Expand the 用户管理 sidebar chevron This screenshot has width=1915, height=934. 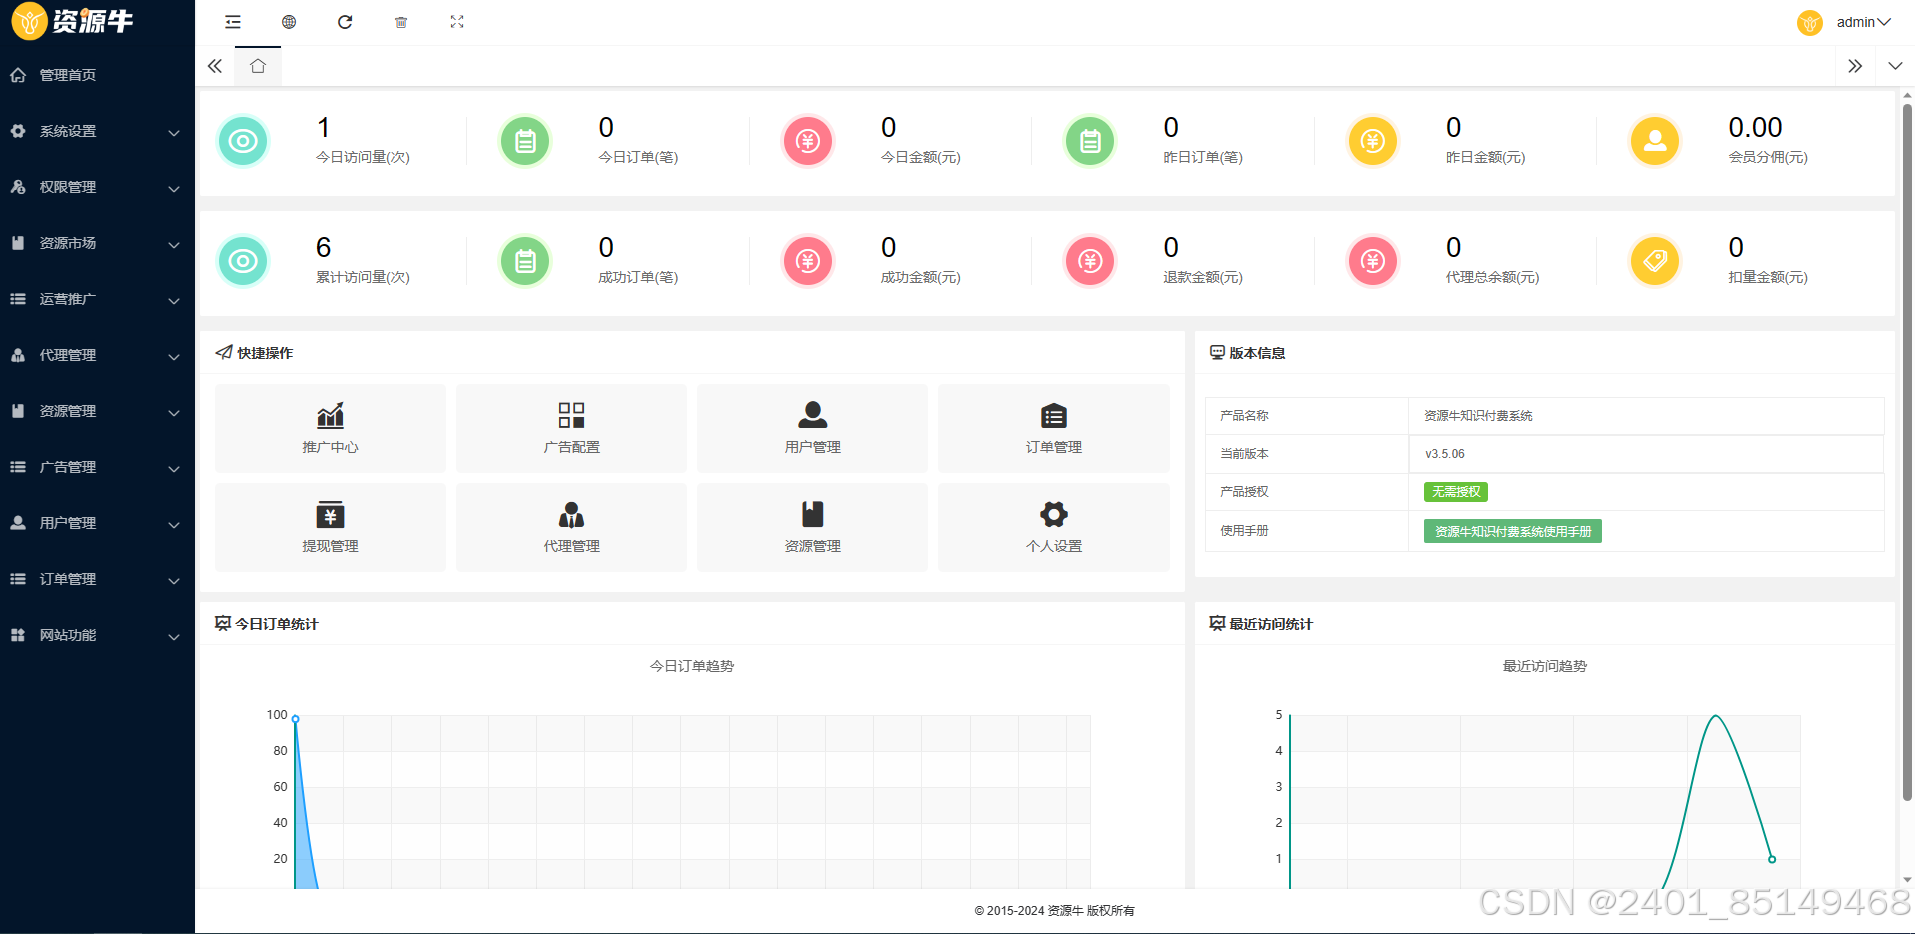174,525
